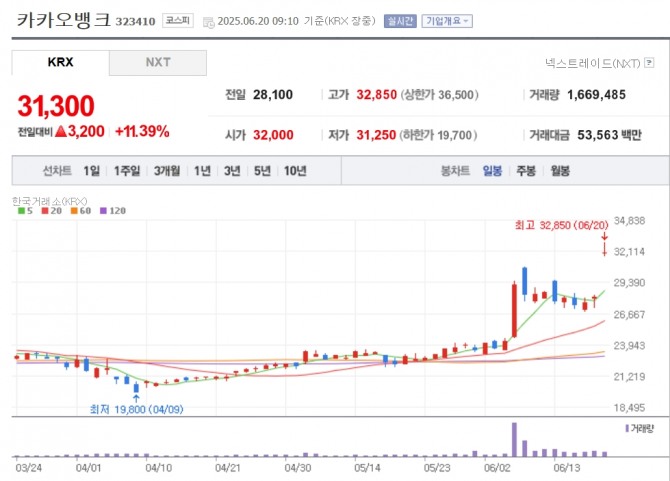Viewport: 670px width, 481px height.
Task: Select the orange 60-day moving average legend swatch
Action: [74, 211]
